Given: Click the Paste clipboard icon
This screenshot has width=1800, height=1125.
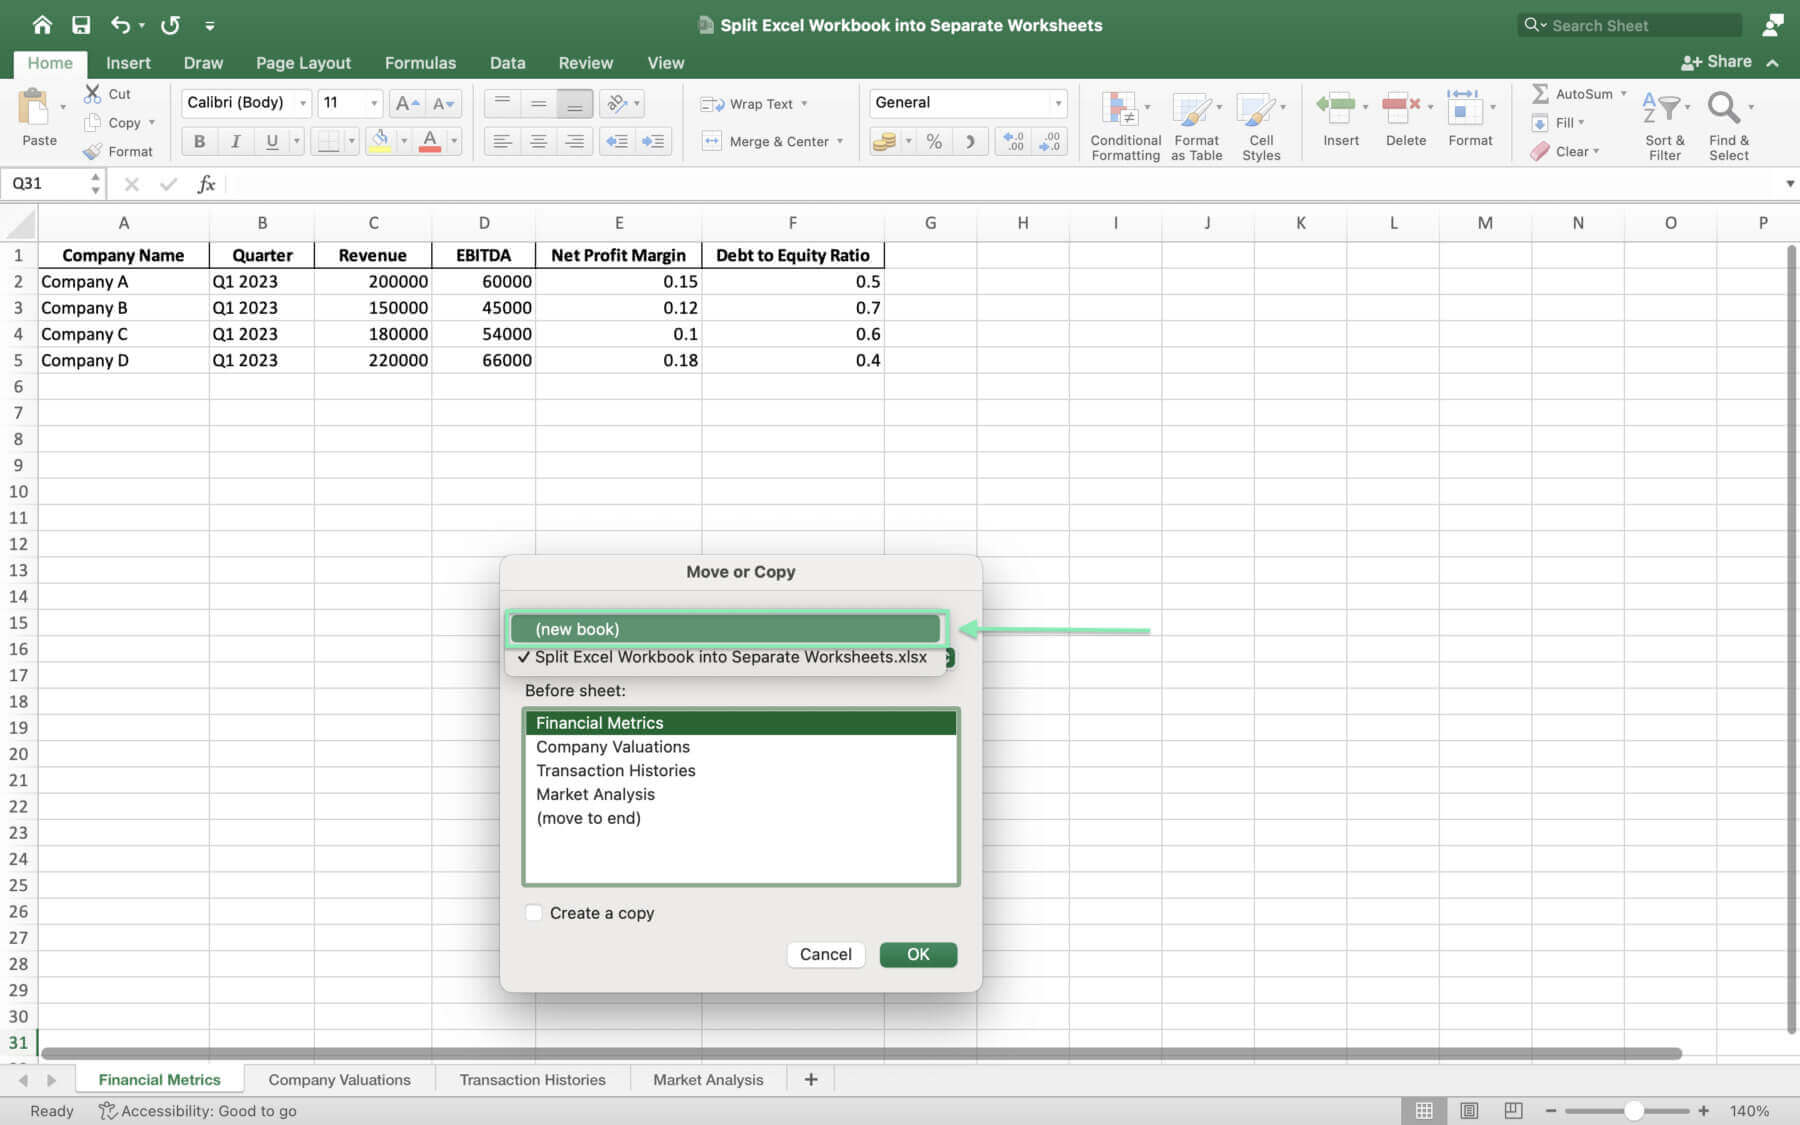Looking at the screenshot, I should 35,108.
